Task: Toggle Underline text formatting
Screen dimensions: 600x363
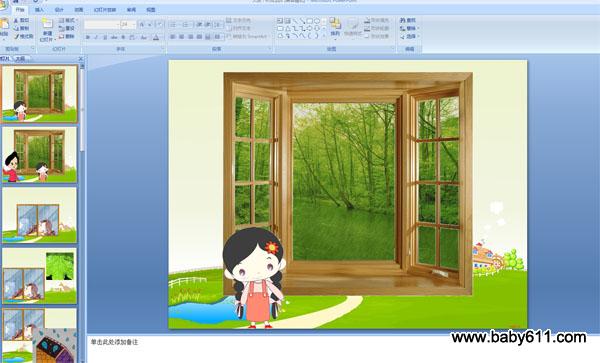Action: pos(105,37)
